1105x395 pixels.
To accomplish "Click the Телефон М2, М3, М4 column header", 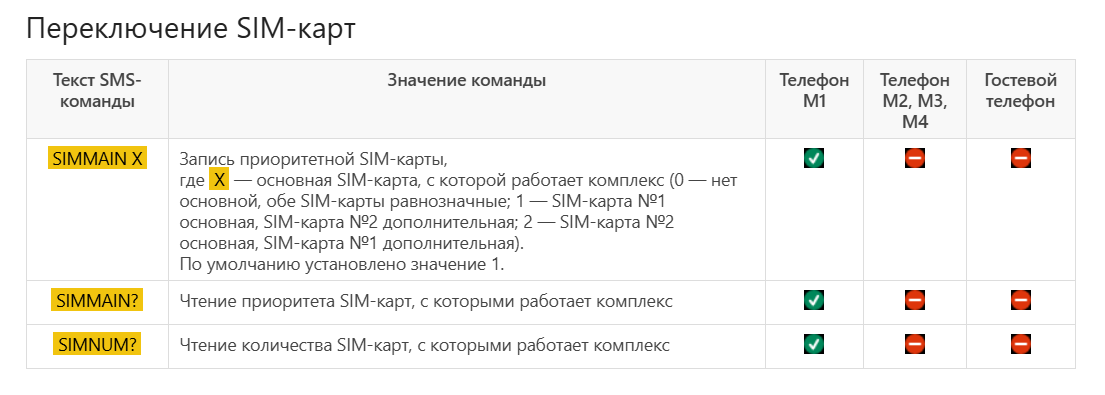I will pos(915,101).
